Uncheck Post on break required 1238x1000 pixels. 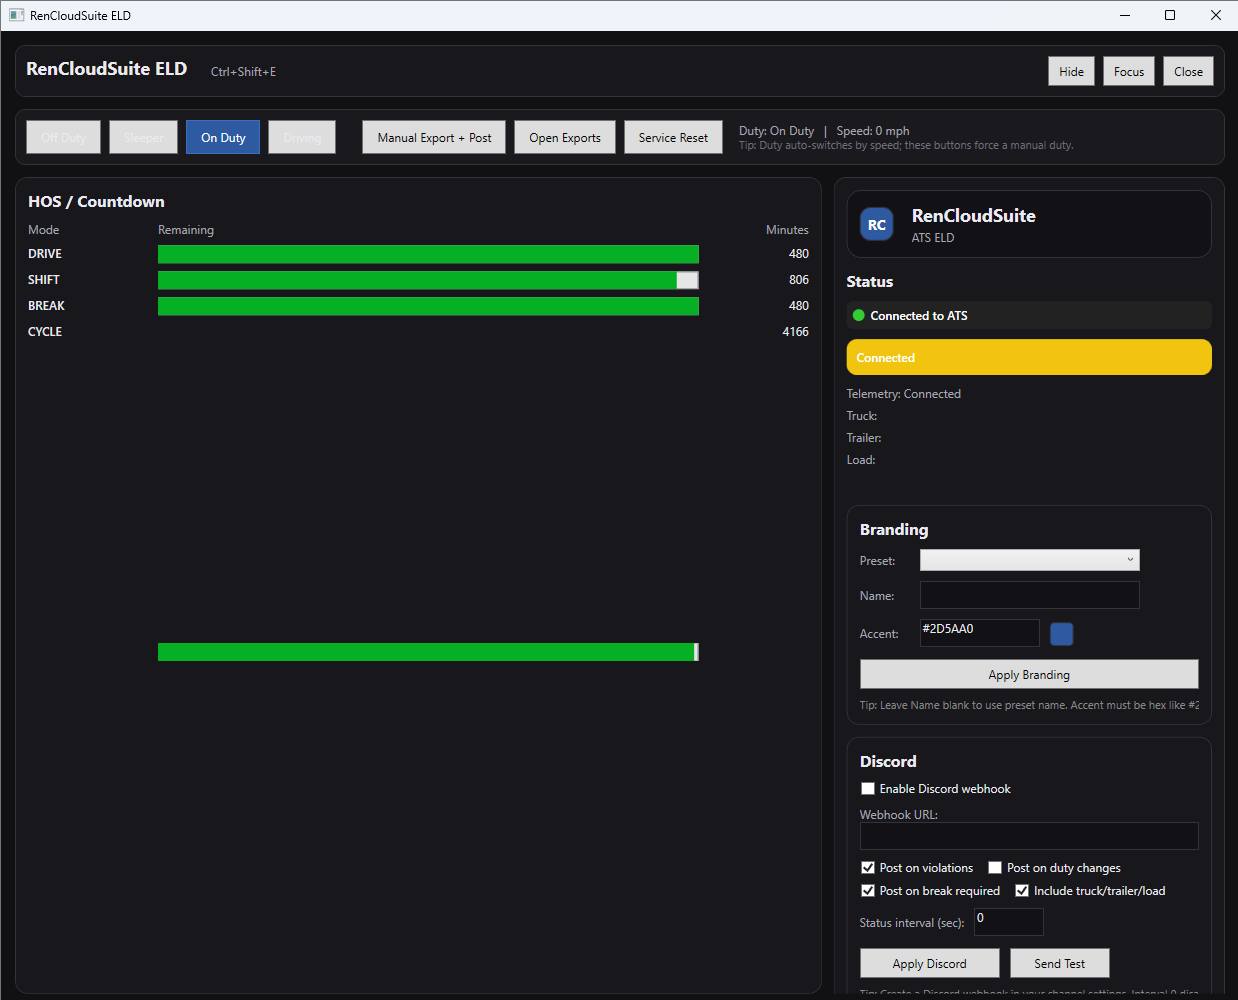tap(868, 891)
